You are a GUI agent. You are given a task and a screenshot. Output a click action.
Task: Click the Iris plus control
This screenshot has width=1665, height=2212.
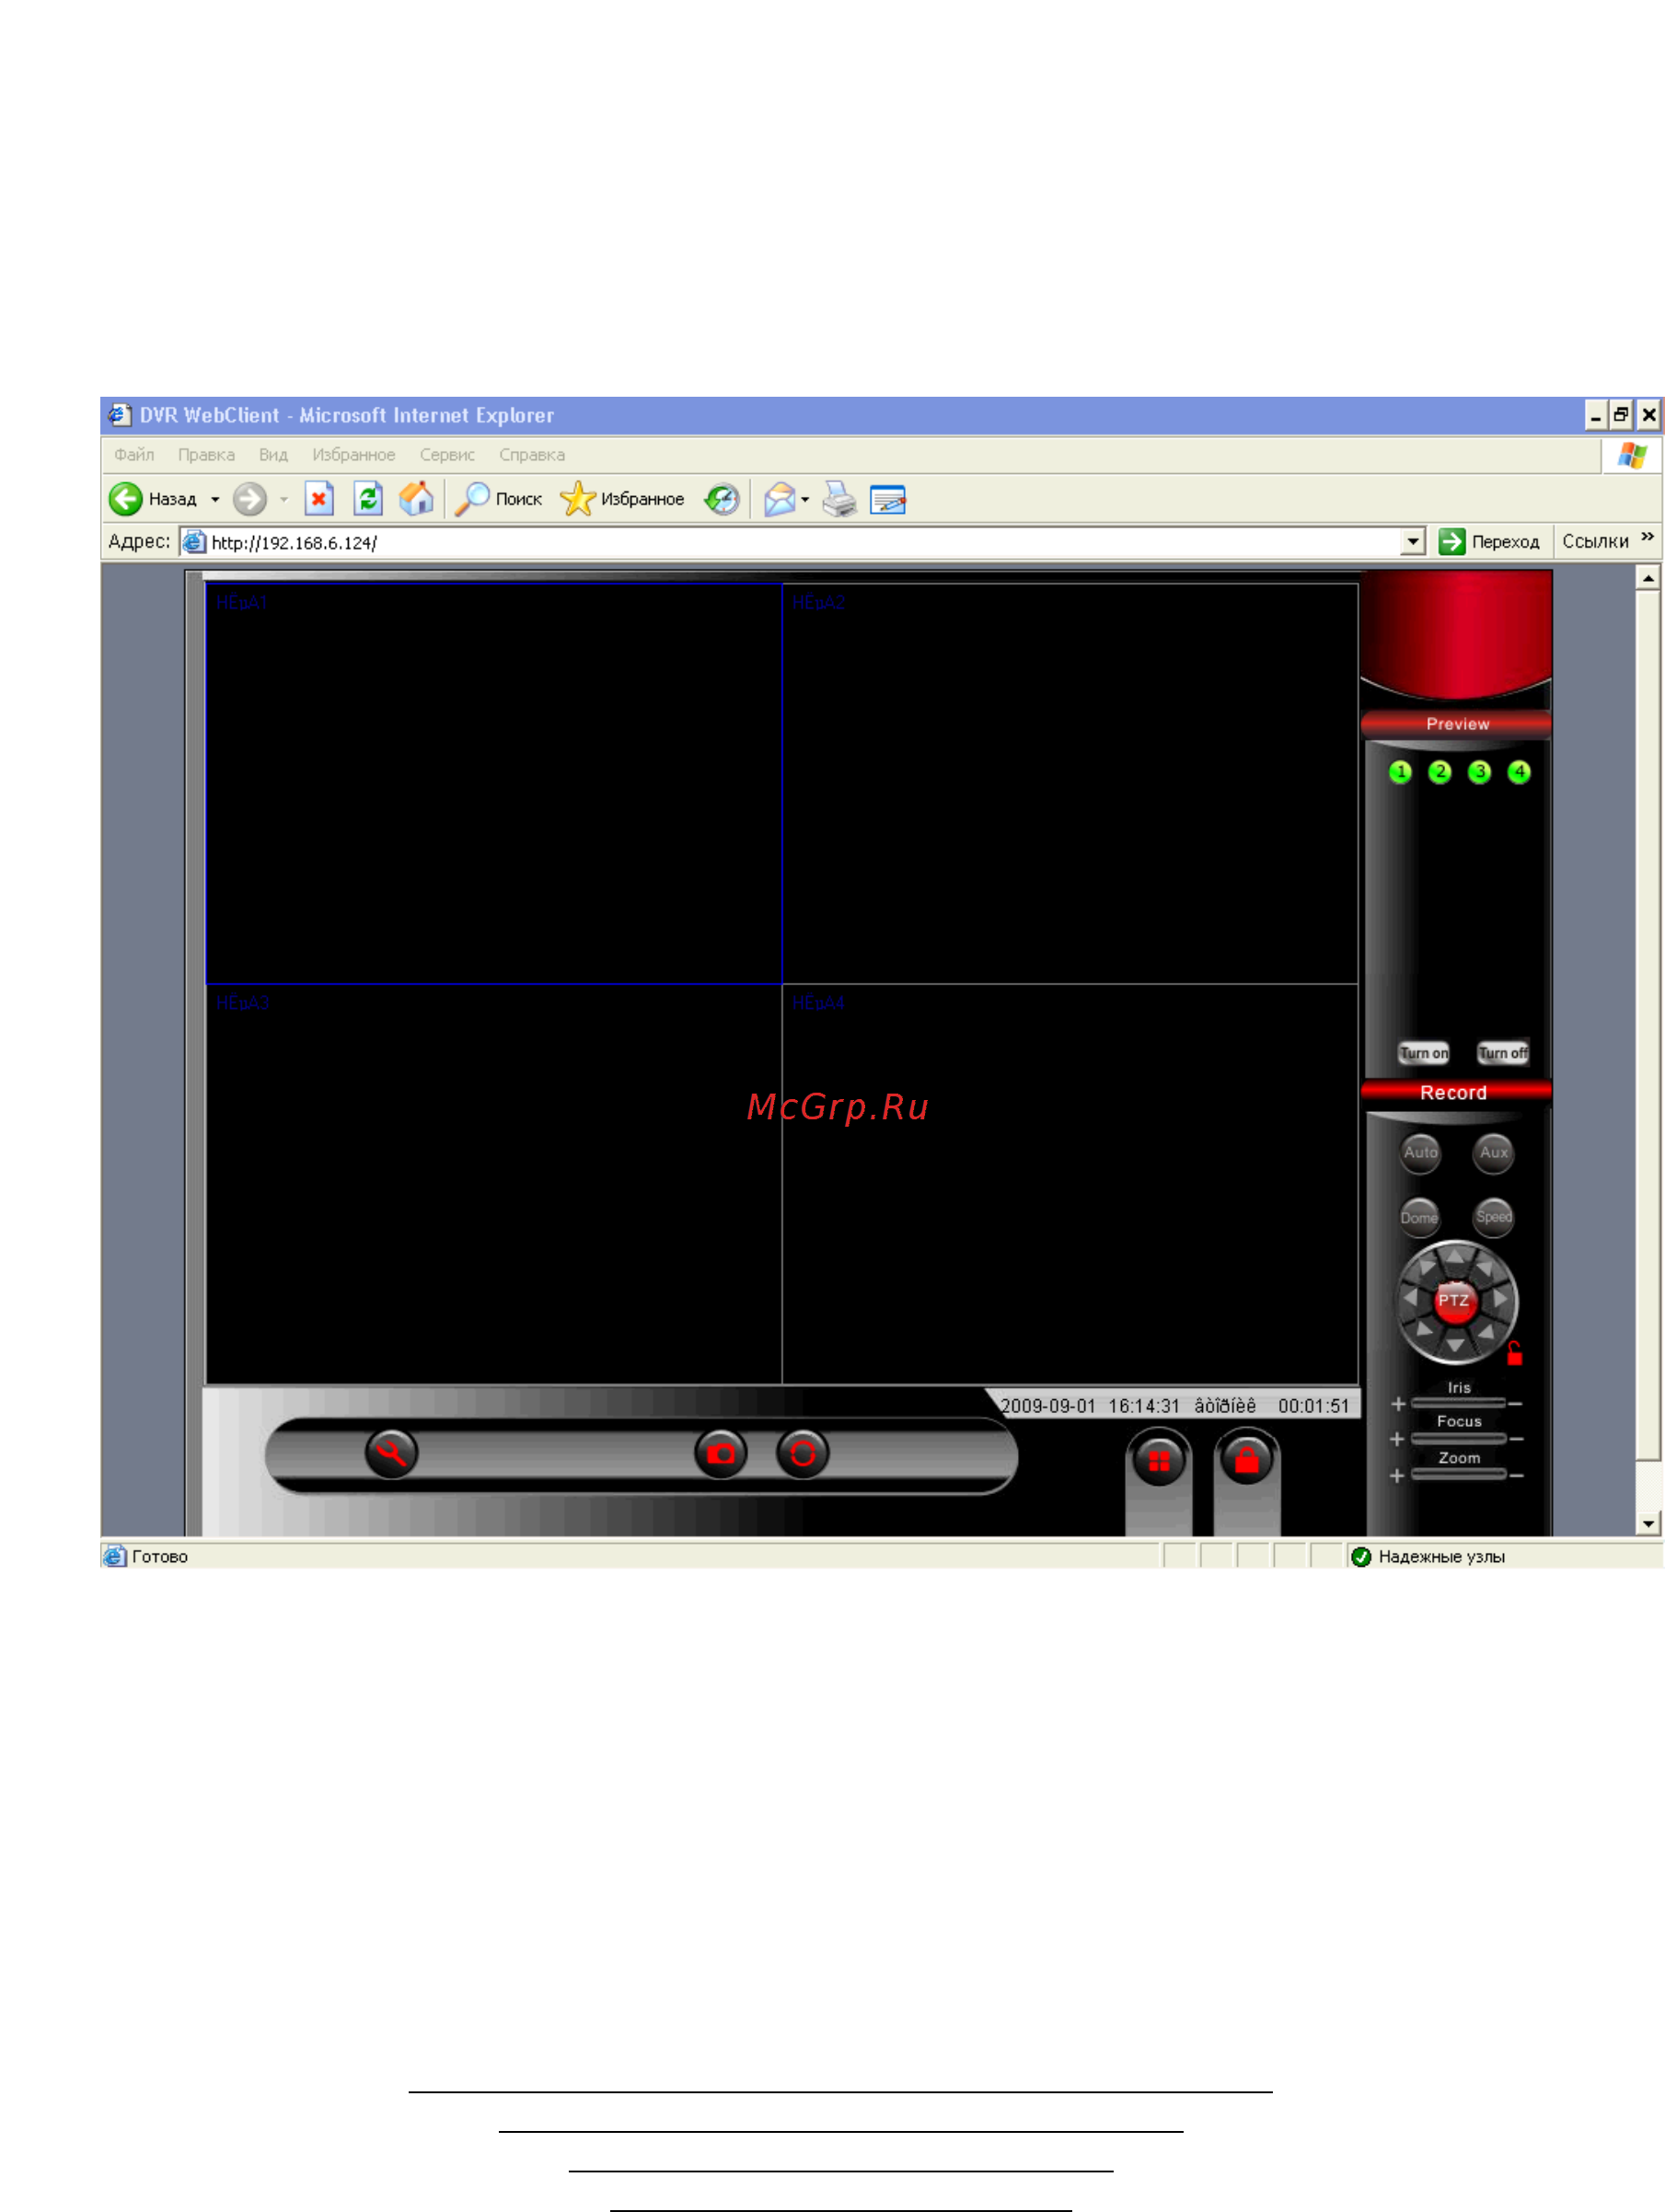(x=1398, y=1404)
